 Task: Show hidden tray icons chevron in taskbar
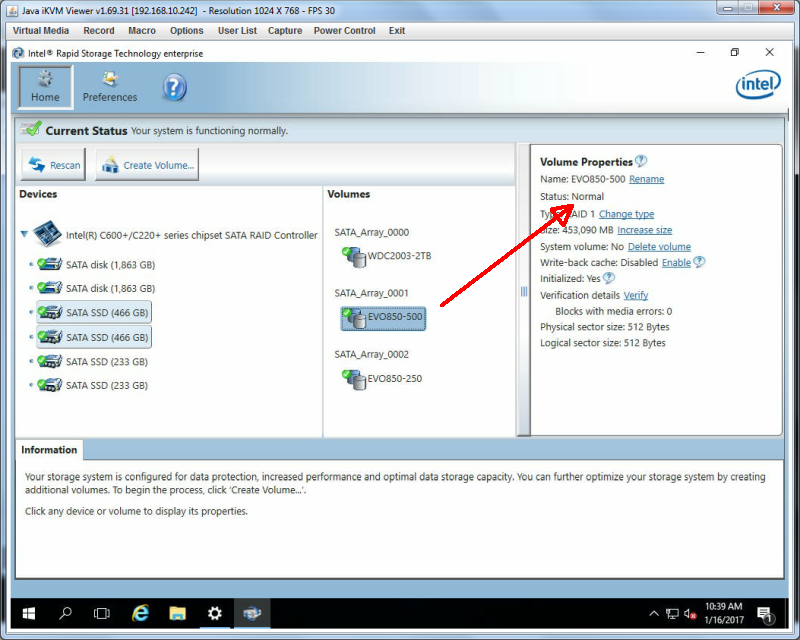point(654,613)
